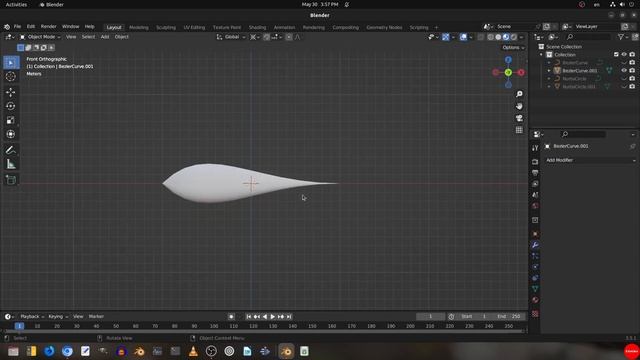The width and height of the screenshot is (640, 360).
Task: Click the outliner search field
Action: point(587,37)
